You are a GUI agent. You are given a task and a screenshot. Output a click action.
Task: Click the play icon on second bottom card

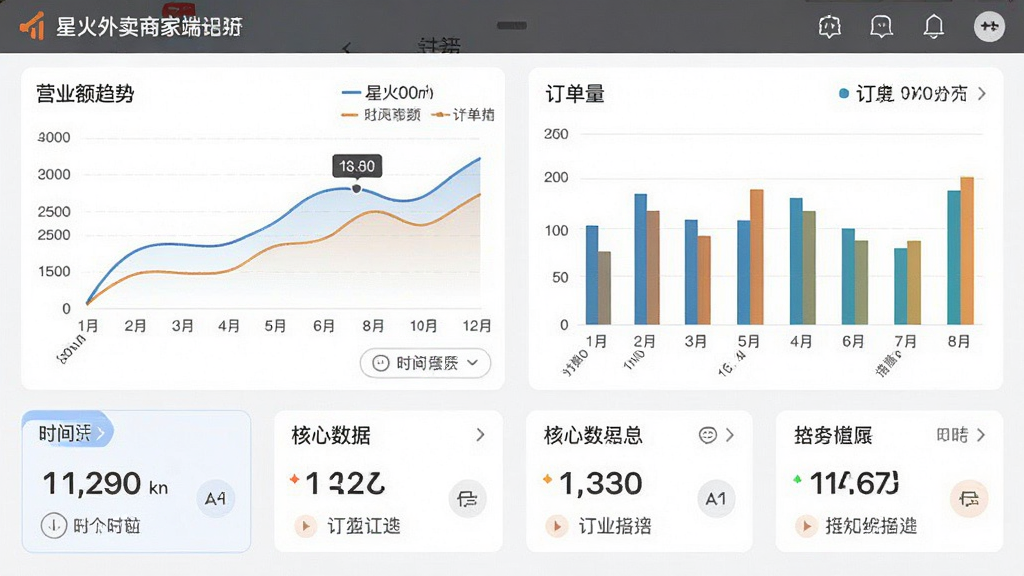click(305, 526)
